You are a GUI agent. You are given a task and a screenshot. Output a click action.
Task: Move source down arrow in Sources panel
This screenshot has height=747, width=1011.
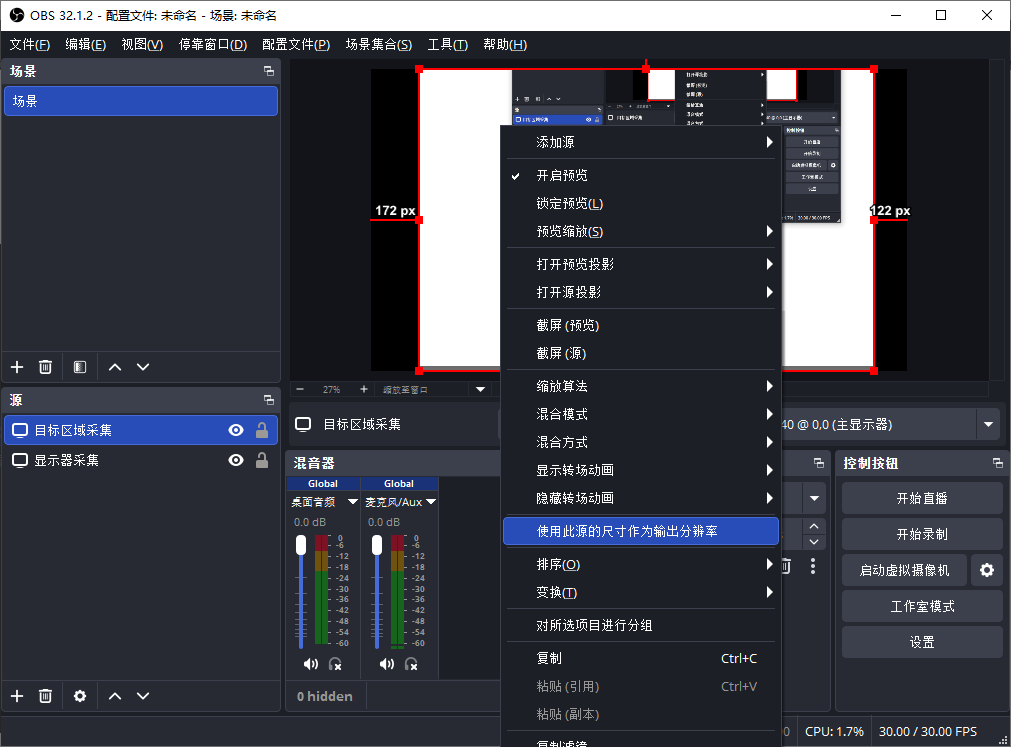(143, 696)
